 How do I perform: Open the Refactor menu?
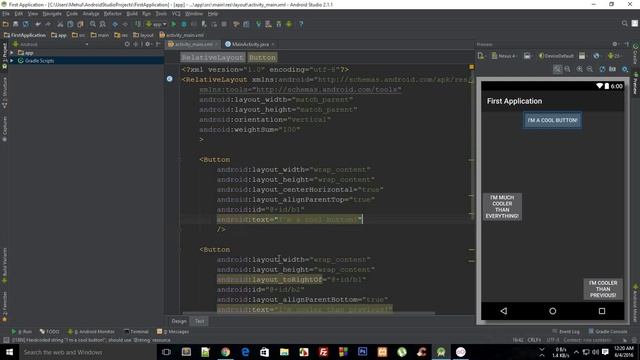click(112, 14)
